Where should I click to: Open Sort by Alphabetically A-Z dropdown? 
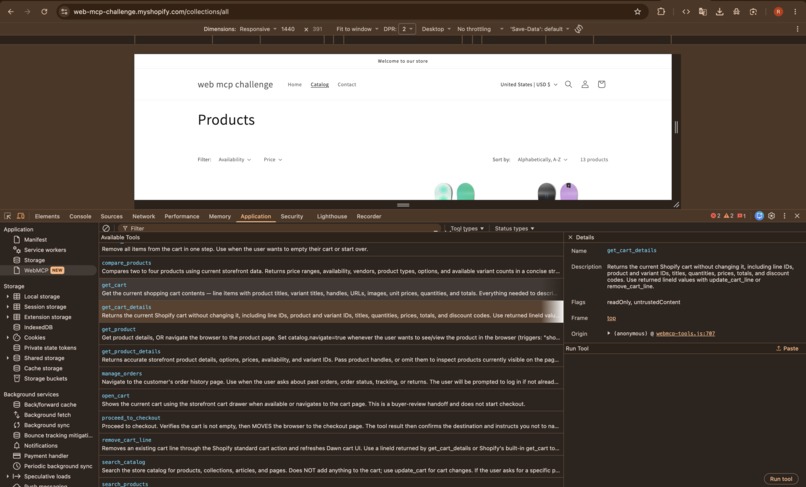coord(542,159)
